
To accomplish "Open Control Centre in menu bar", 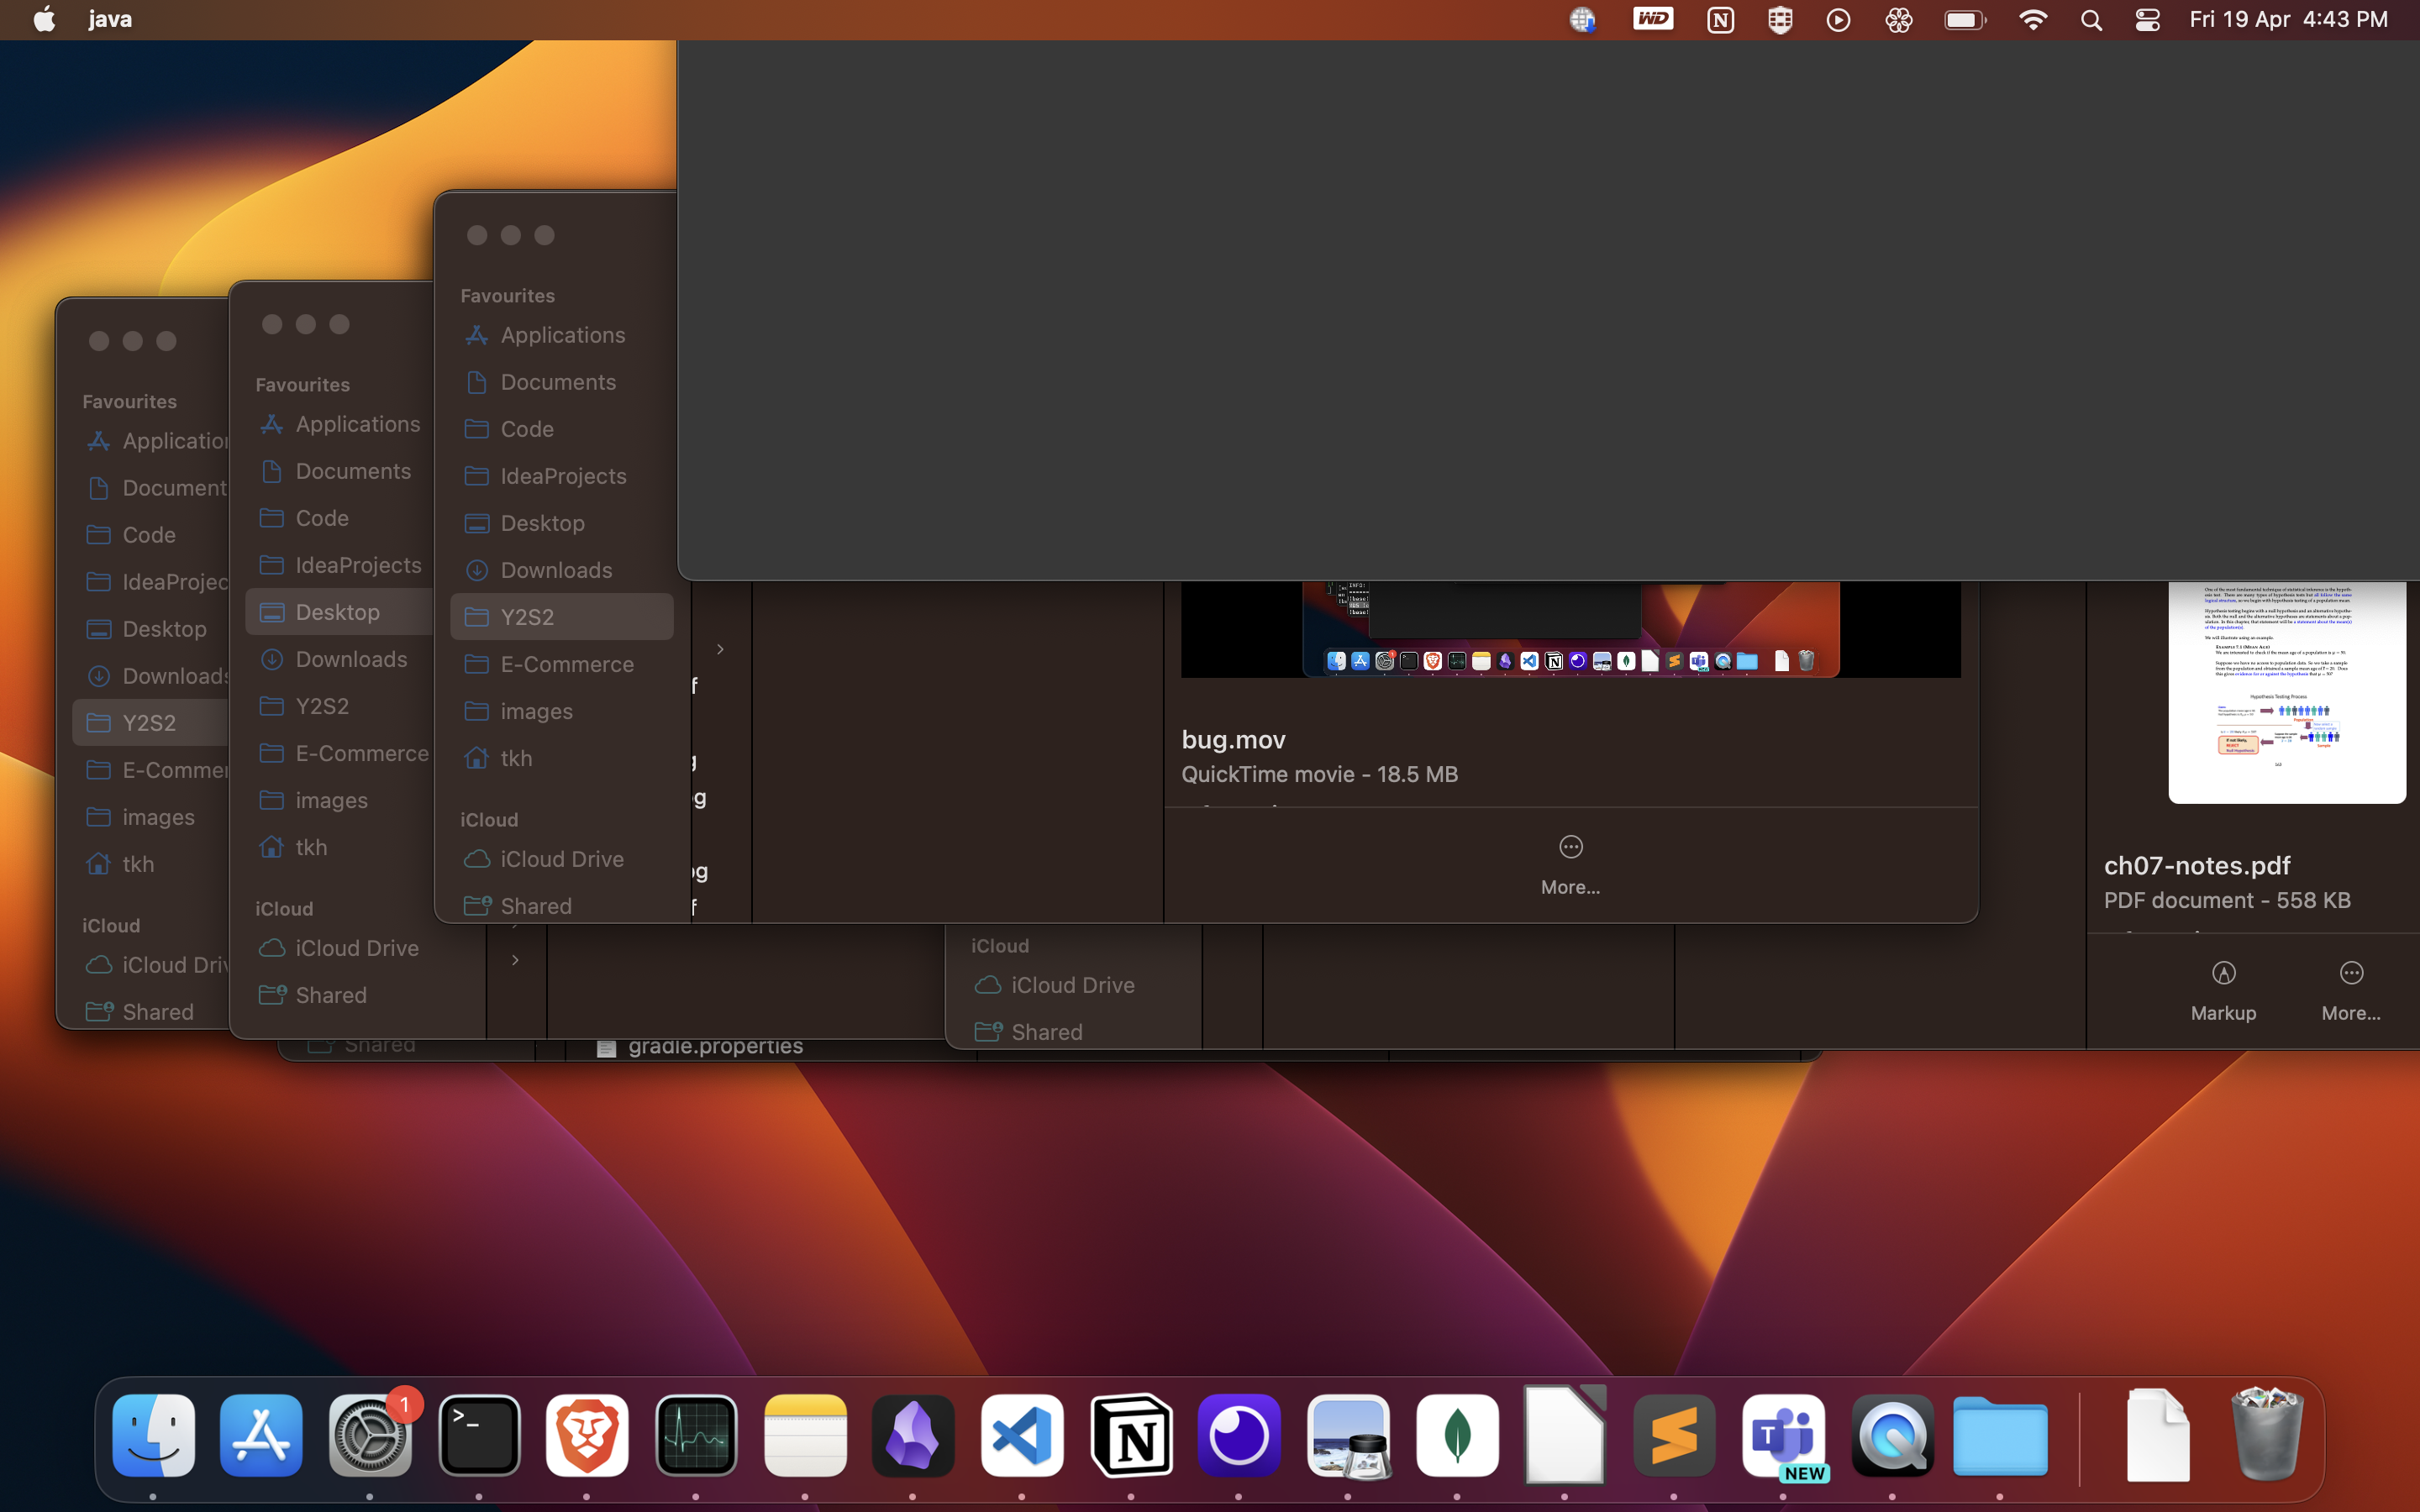I will point(2147,20).
